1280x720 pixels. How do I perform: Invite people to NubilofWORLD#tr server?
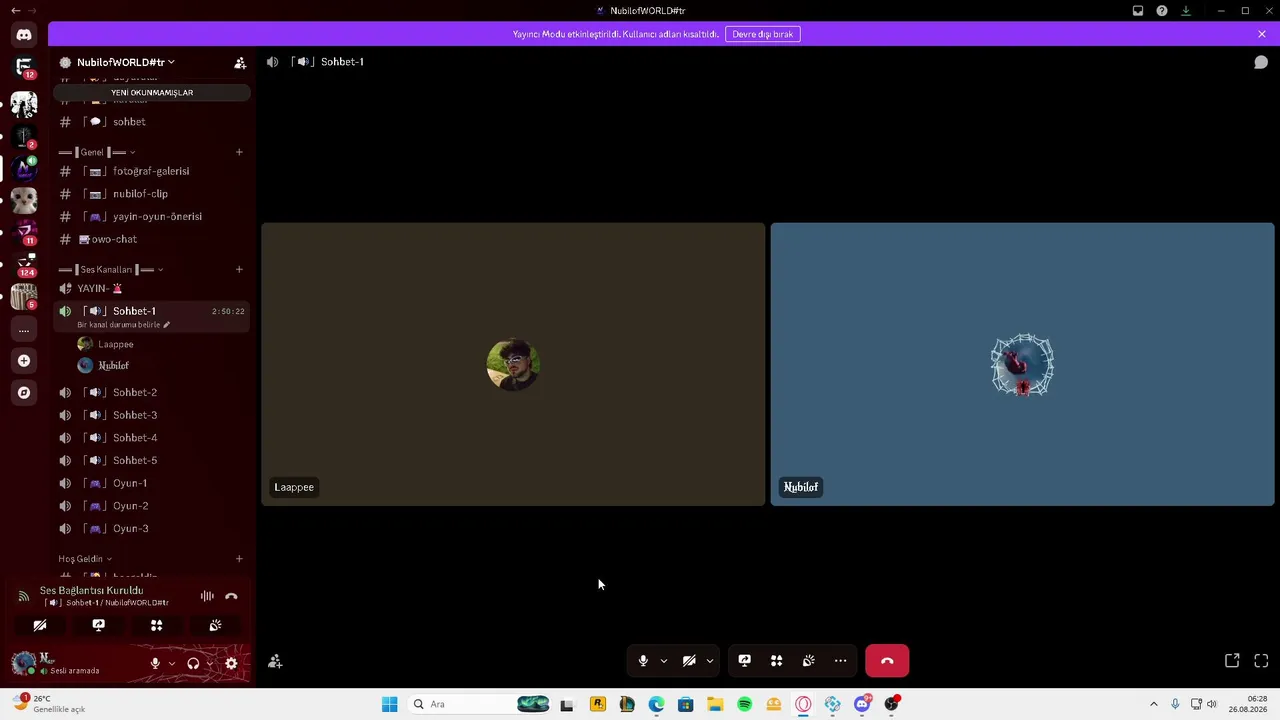(240, 62)
